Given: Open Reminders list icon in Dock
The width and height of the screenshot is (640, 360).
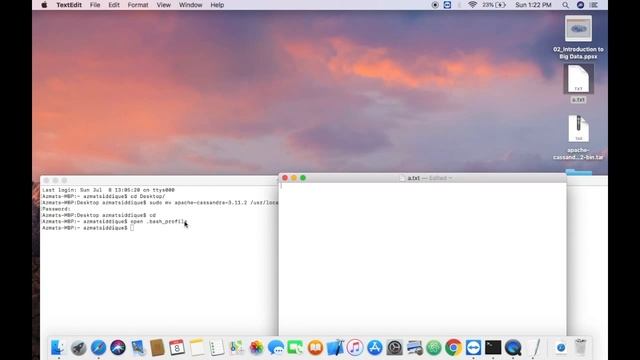Looking at the screenshot, I should [x=216, y=348].
